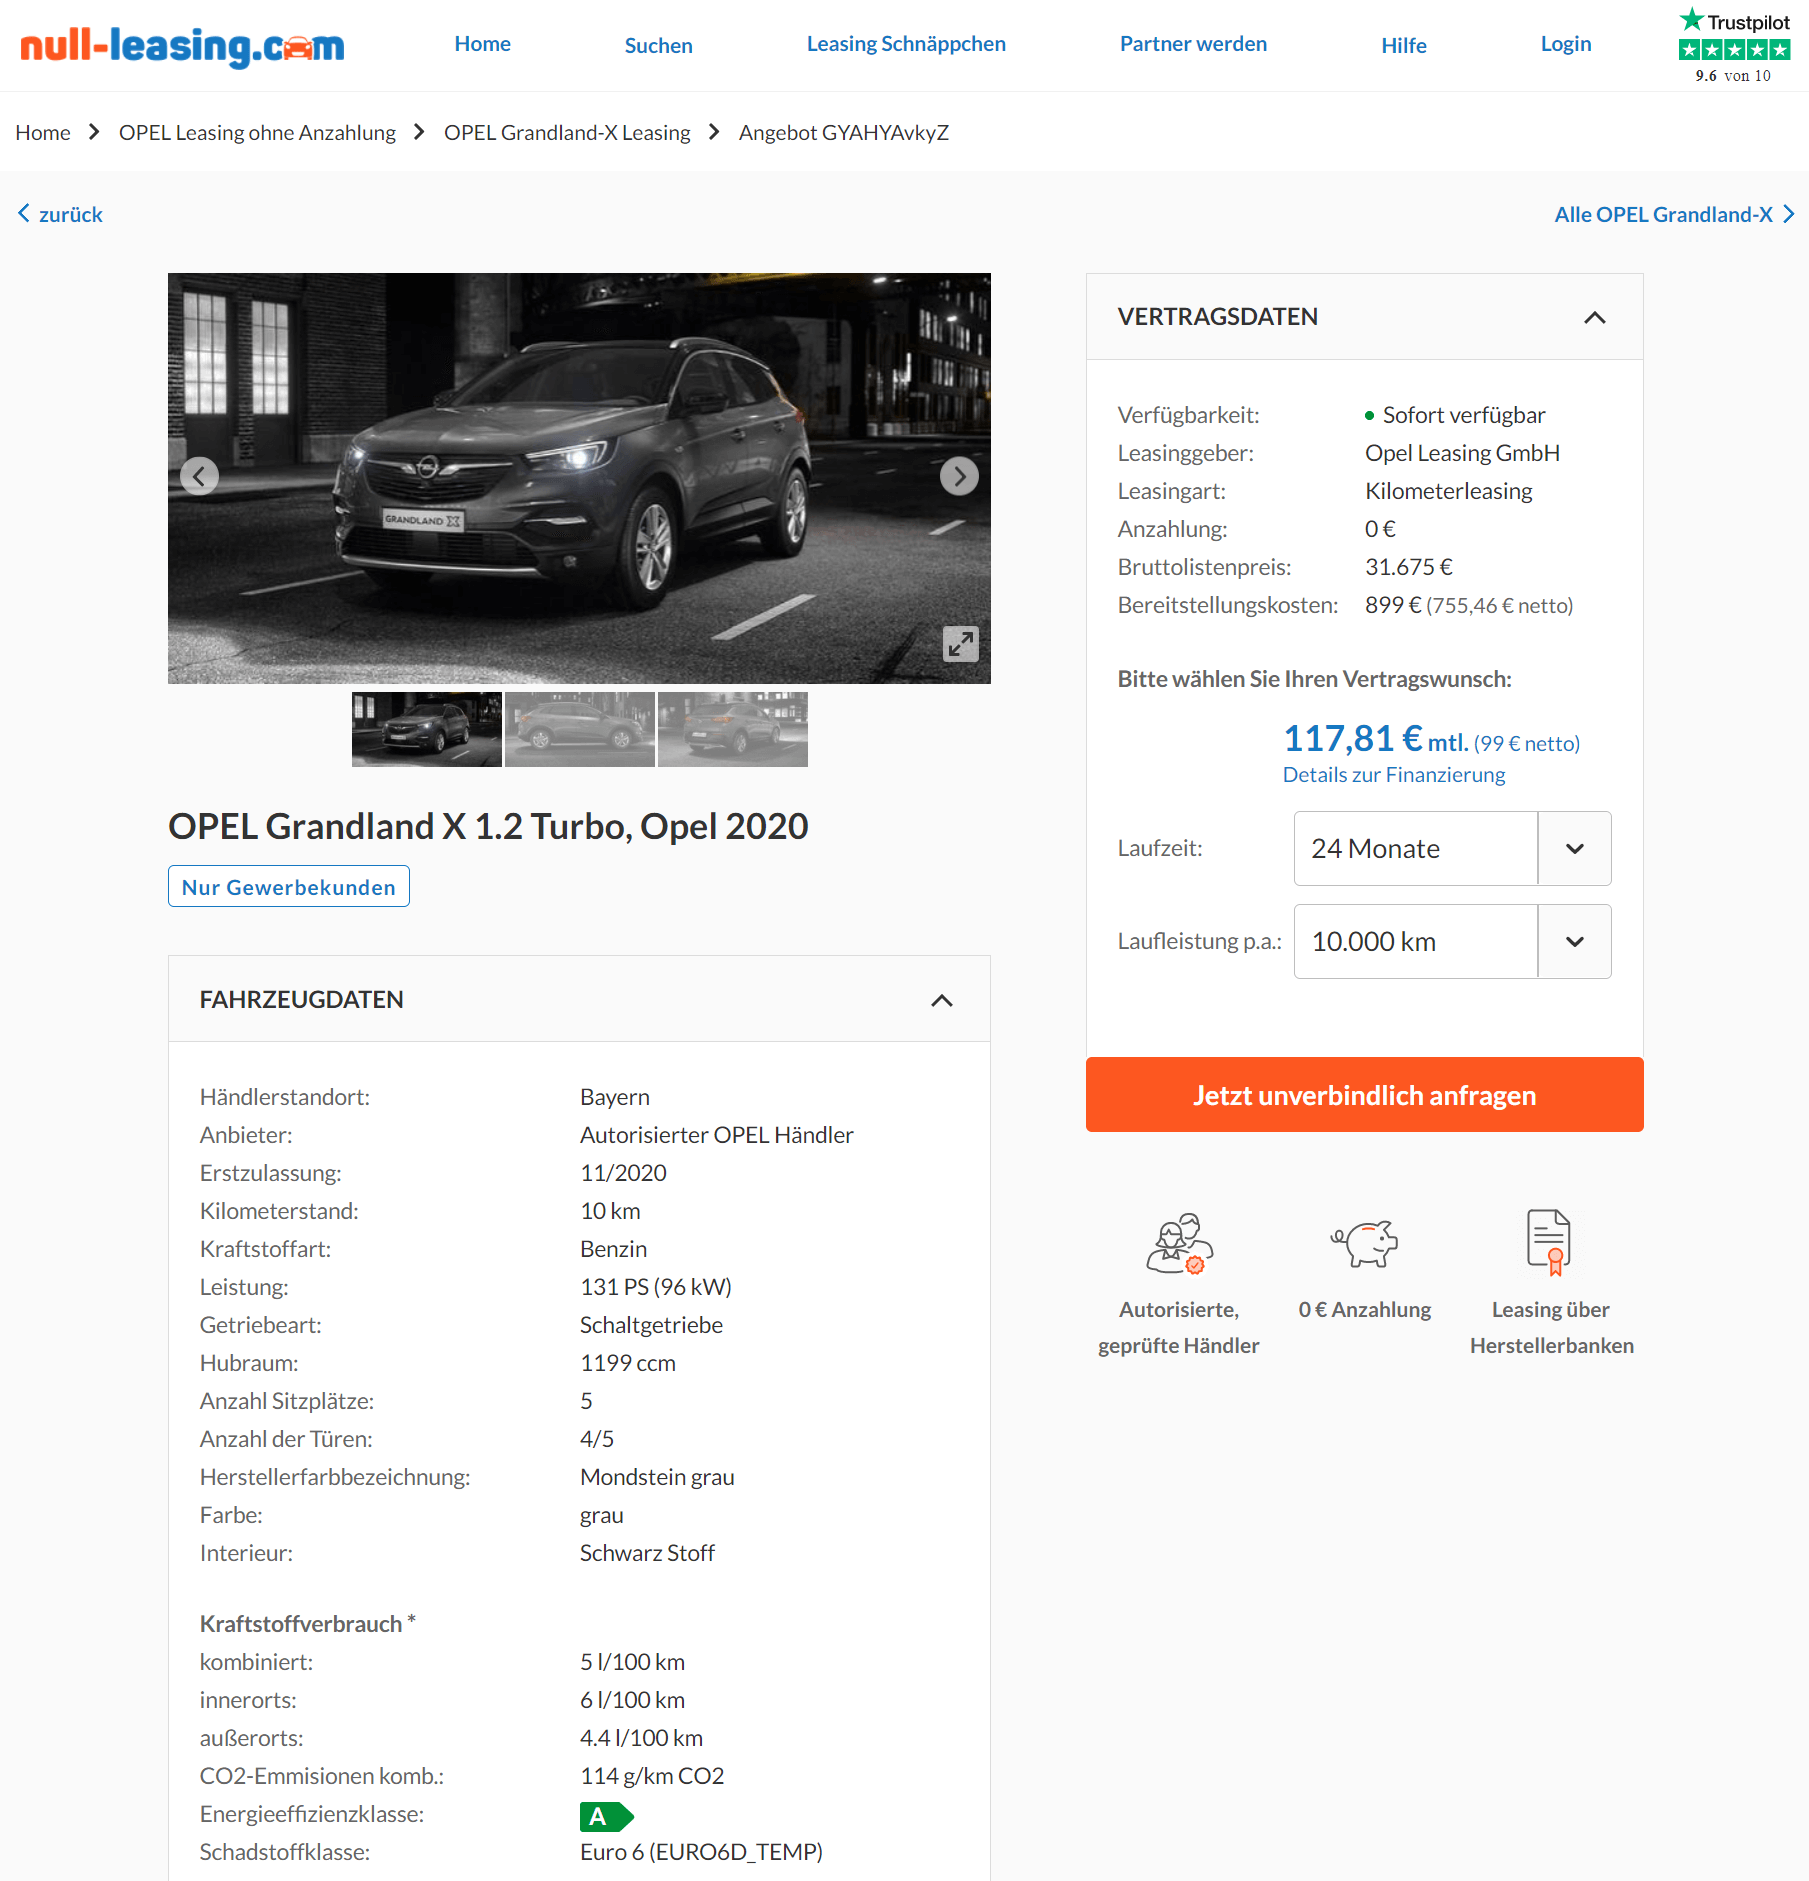1809x1881 pixels.
Task: Open Hilfe menu item
Action: [x=1403, y=45]
